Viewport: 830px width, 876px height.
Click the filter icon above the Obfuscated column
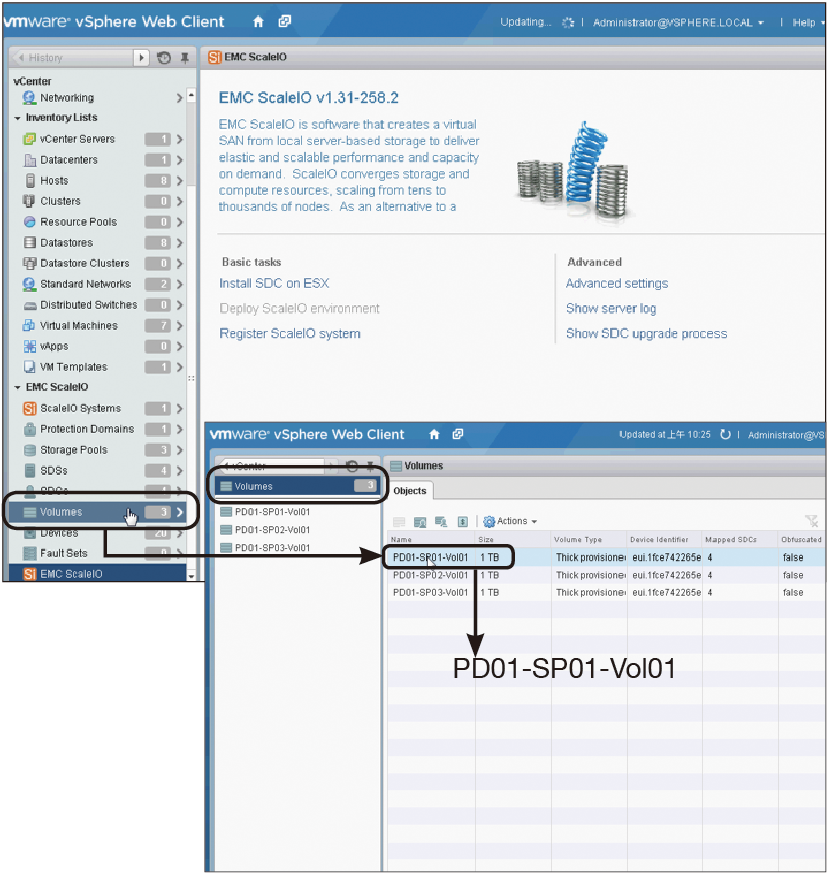click(x=812, y=521)
